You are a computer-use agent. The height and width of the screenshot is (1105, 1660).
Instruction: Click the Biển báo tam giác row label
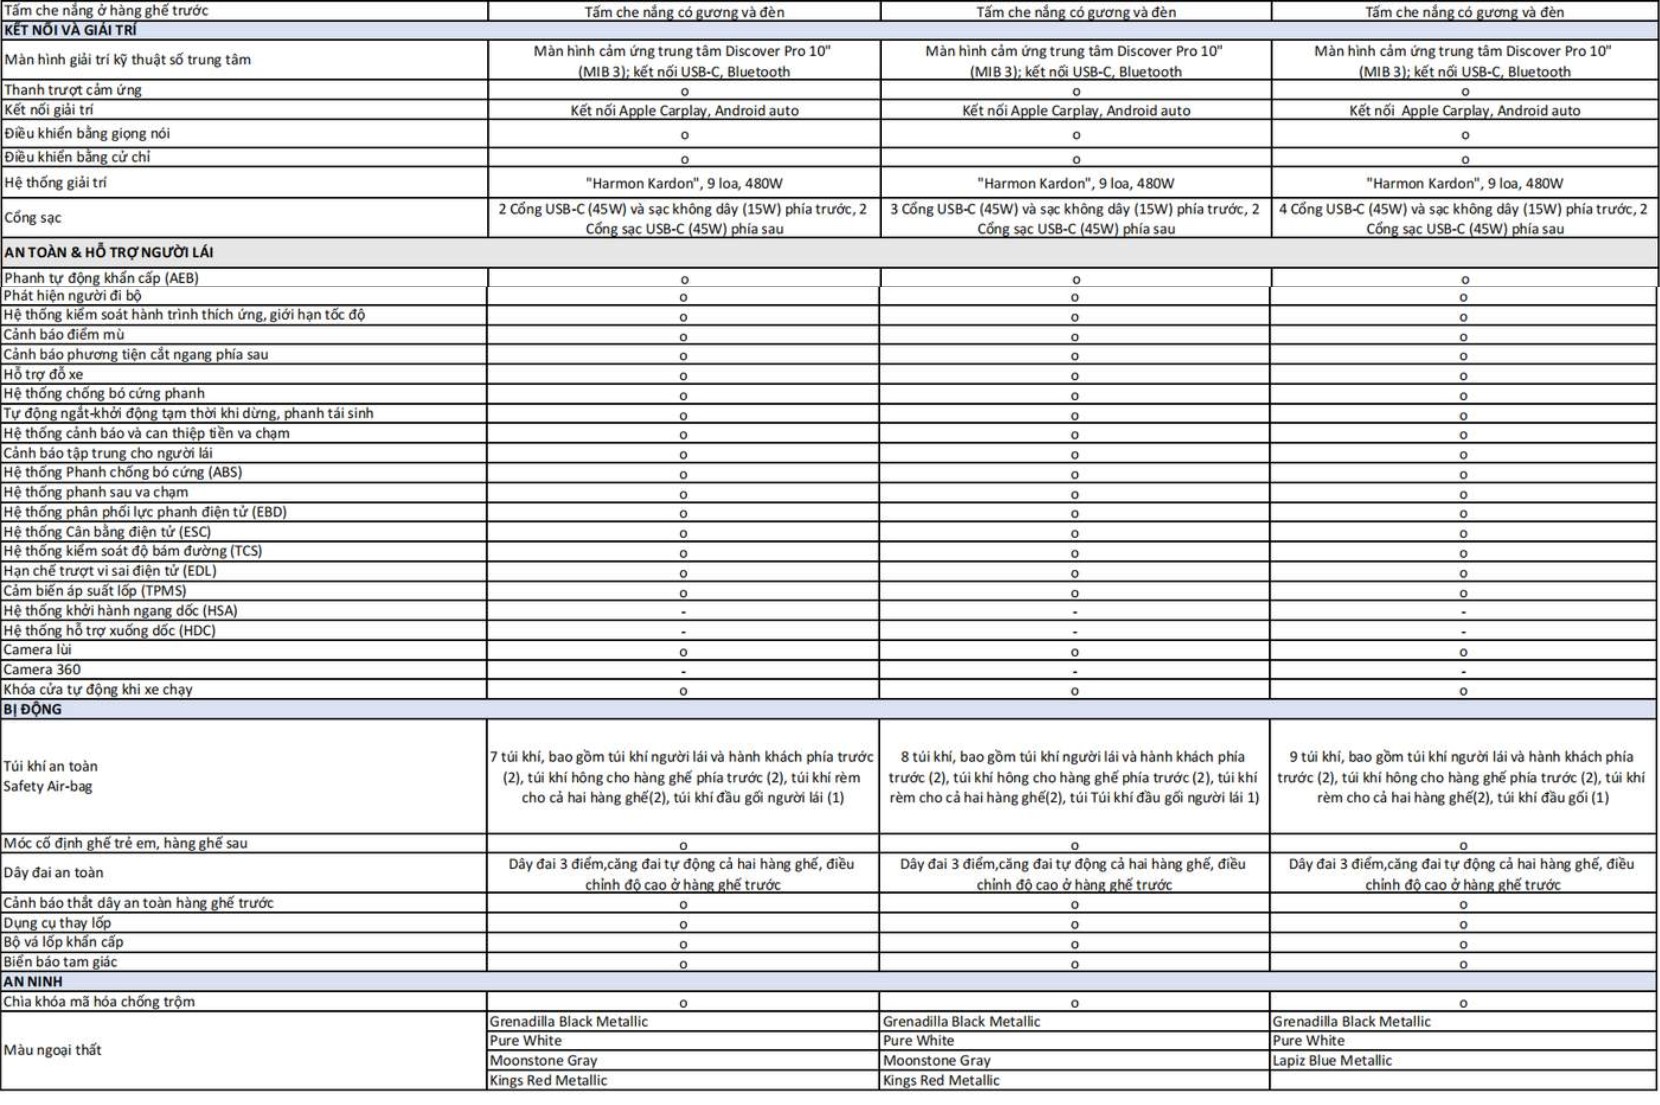click(60, 961)
